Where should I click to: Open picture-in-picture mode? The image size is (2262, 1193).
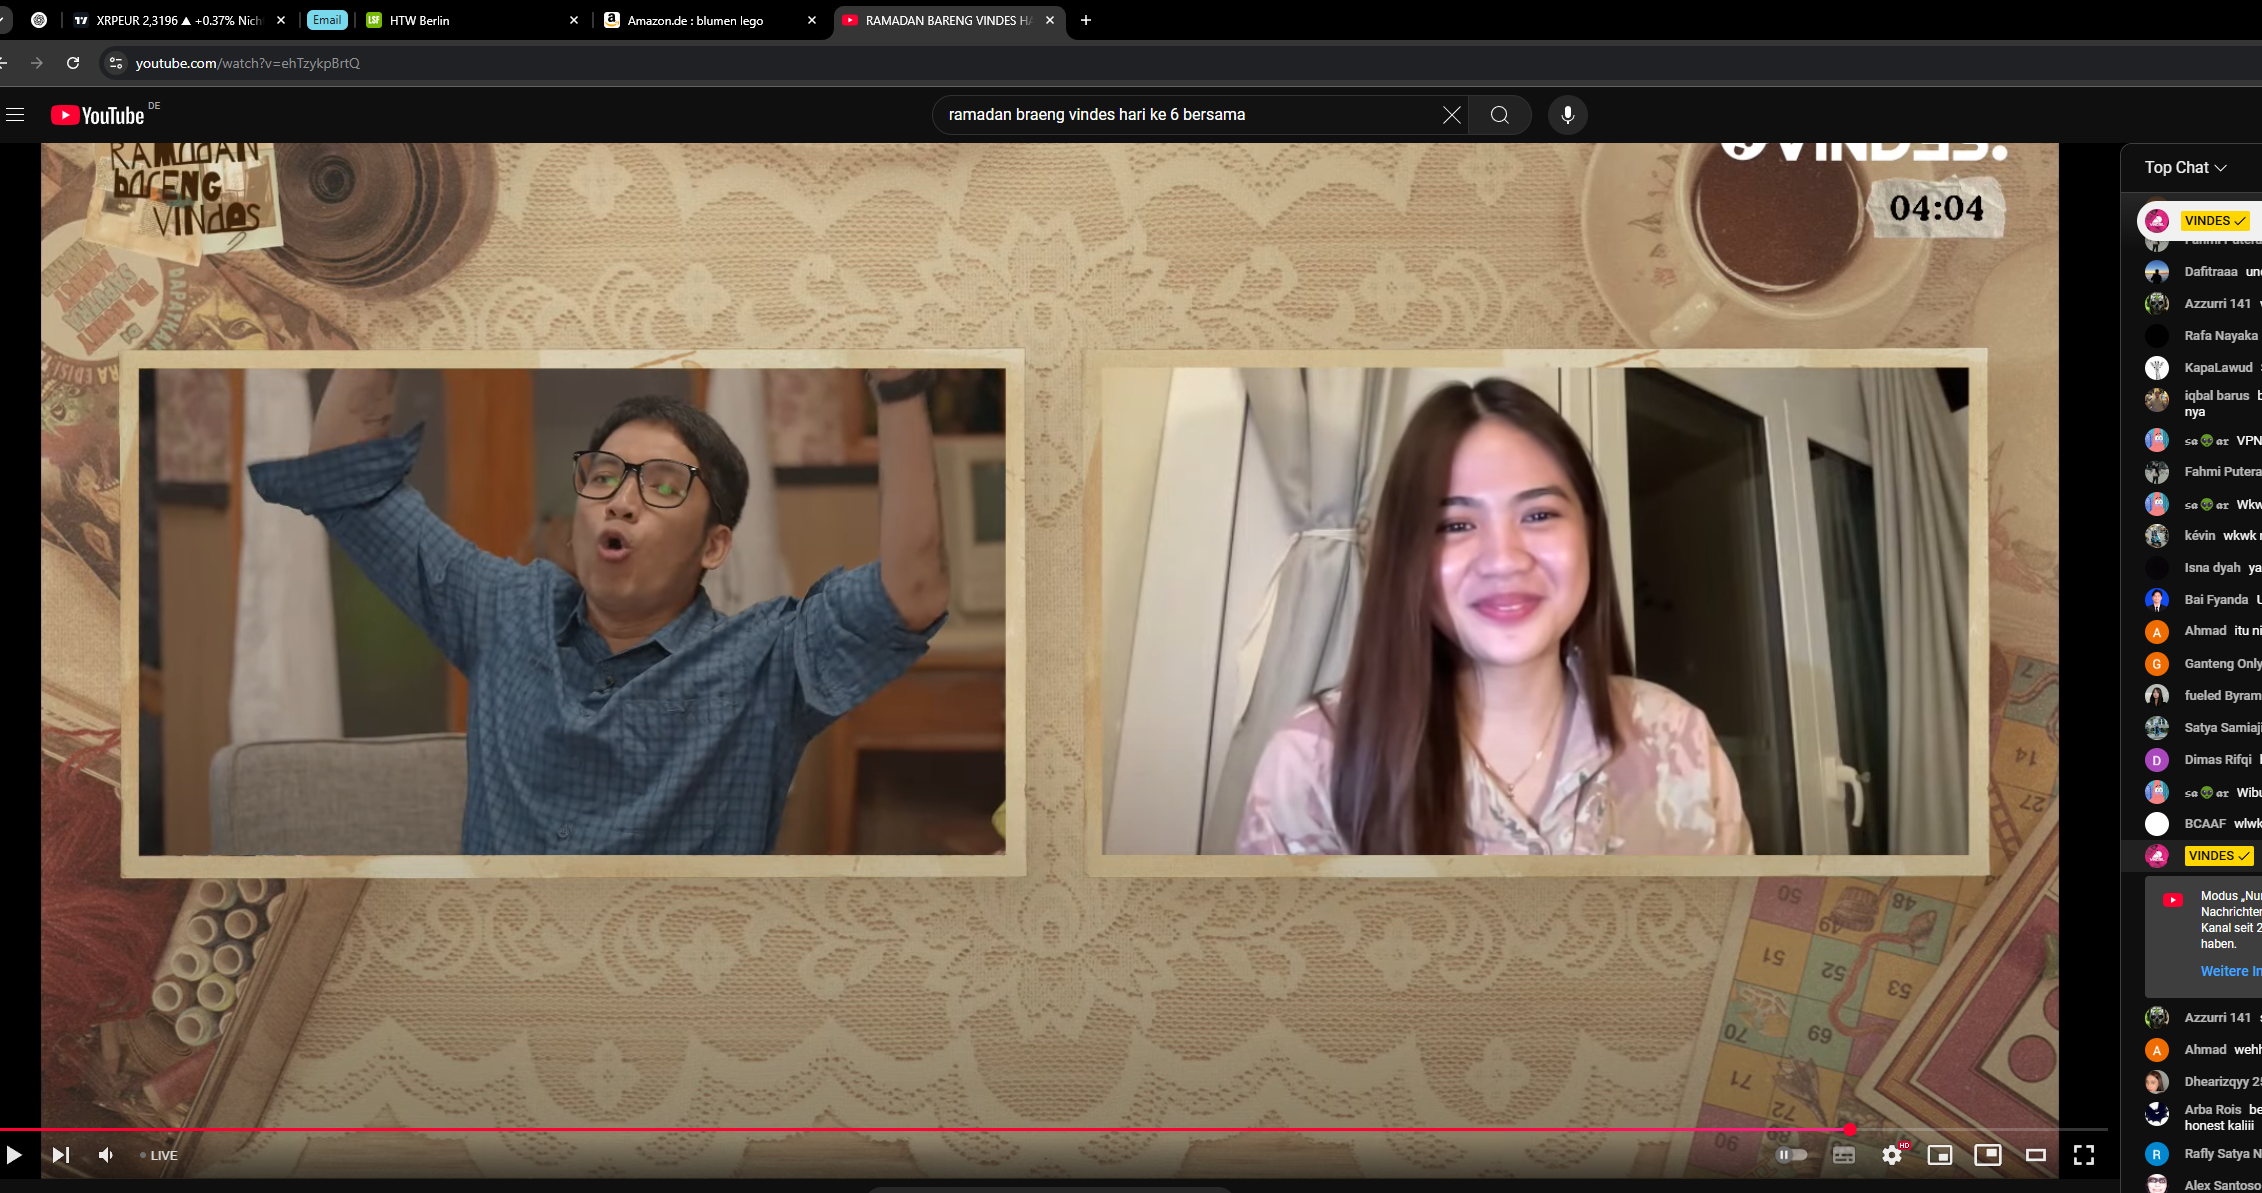(1987, 1154)
